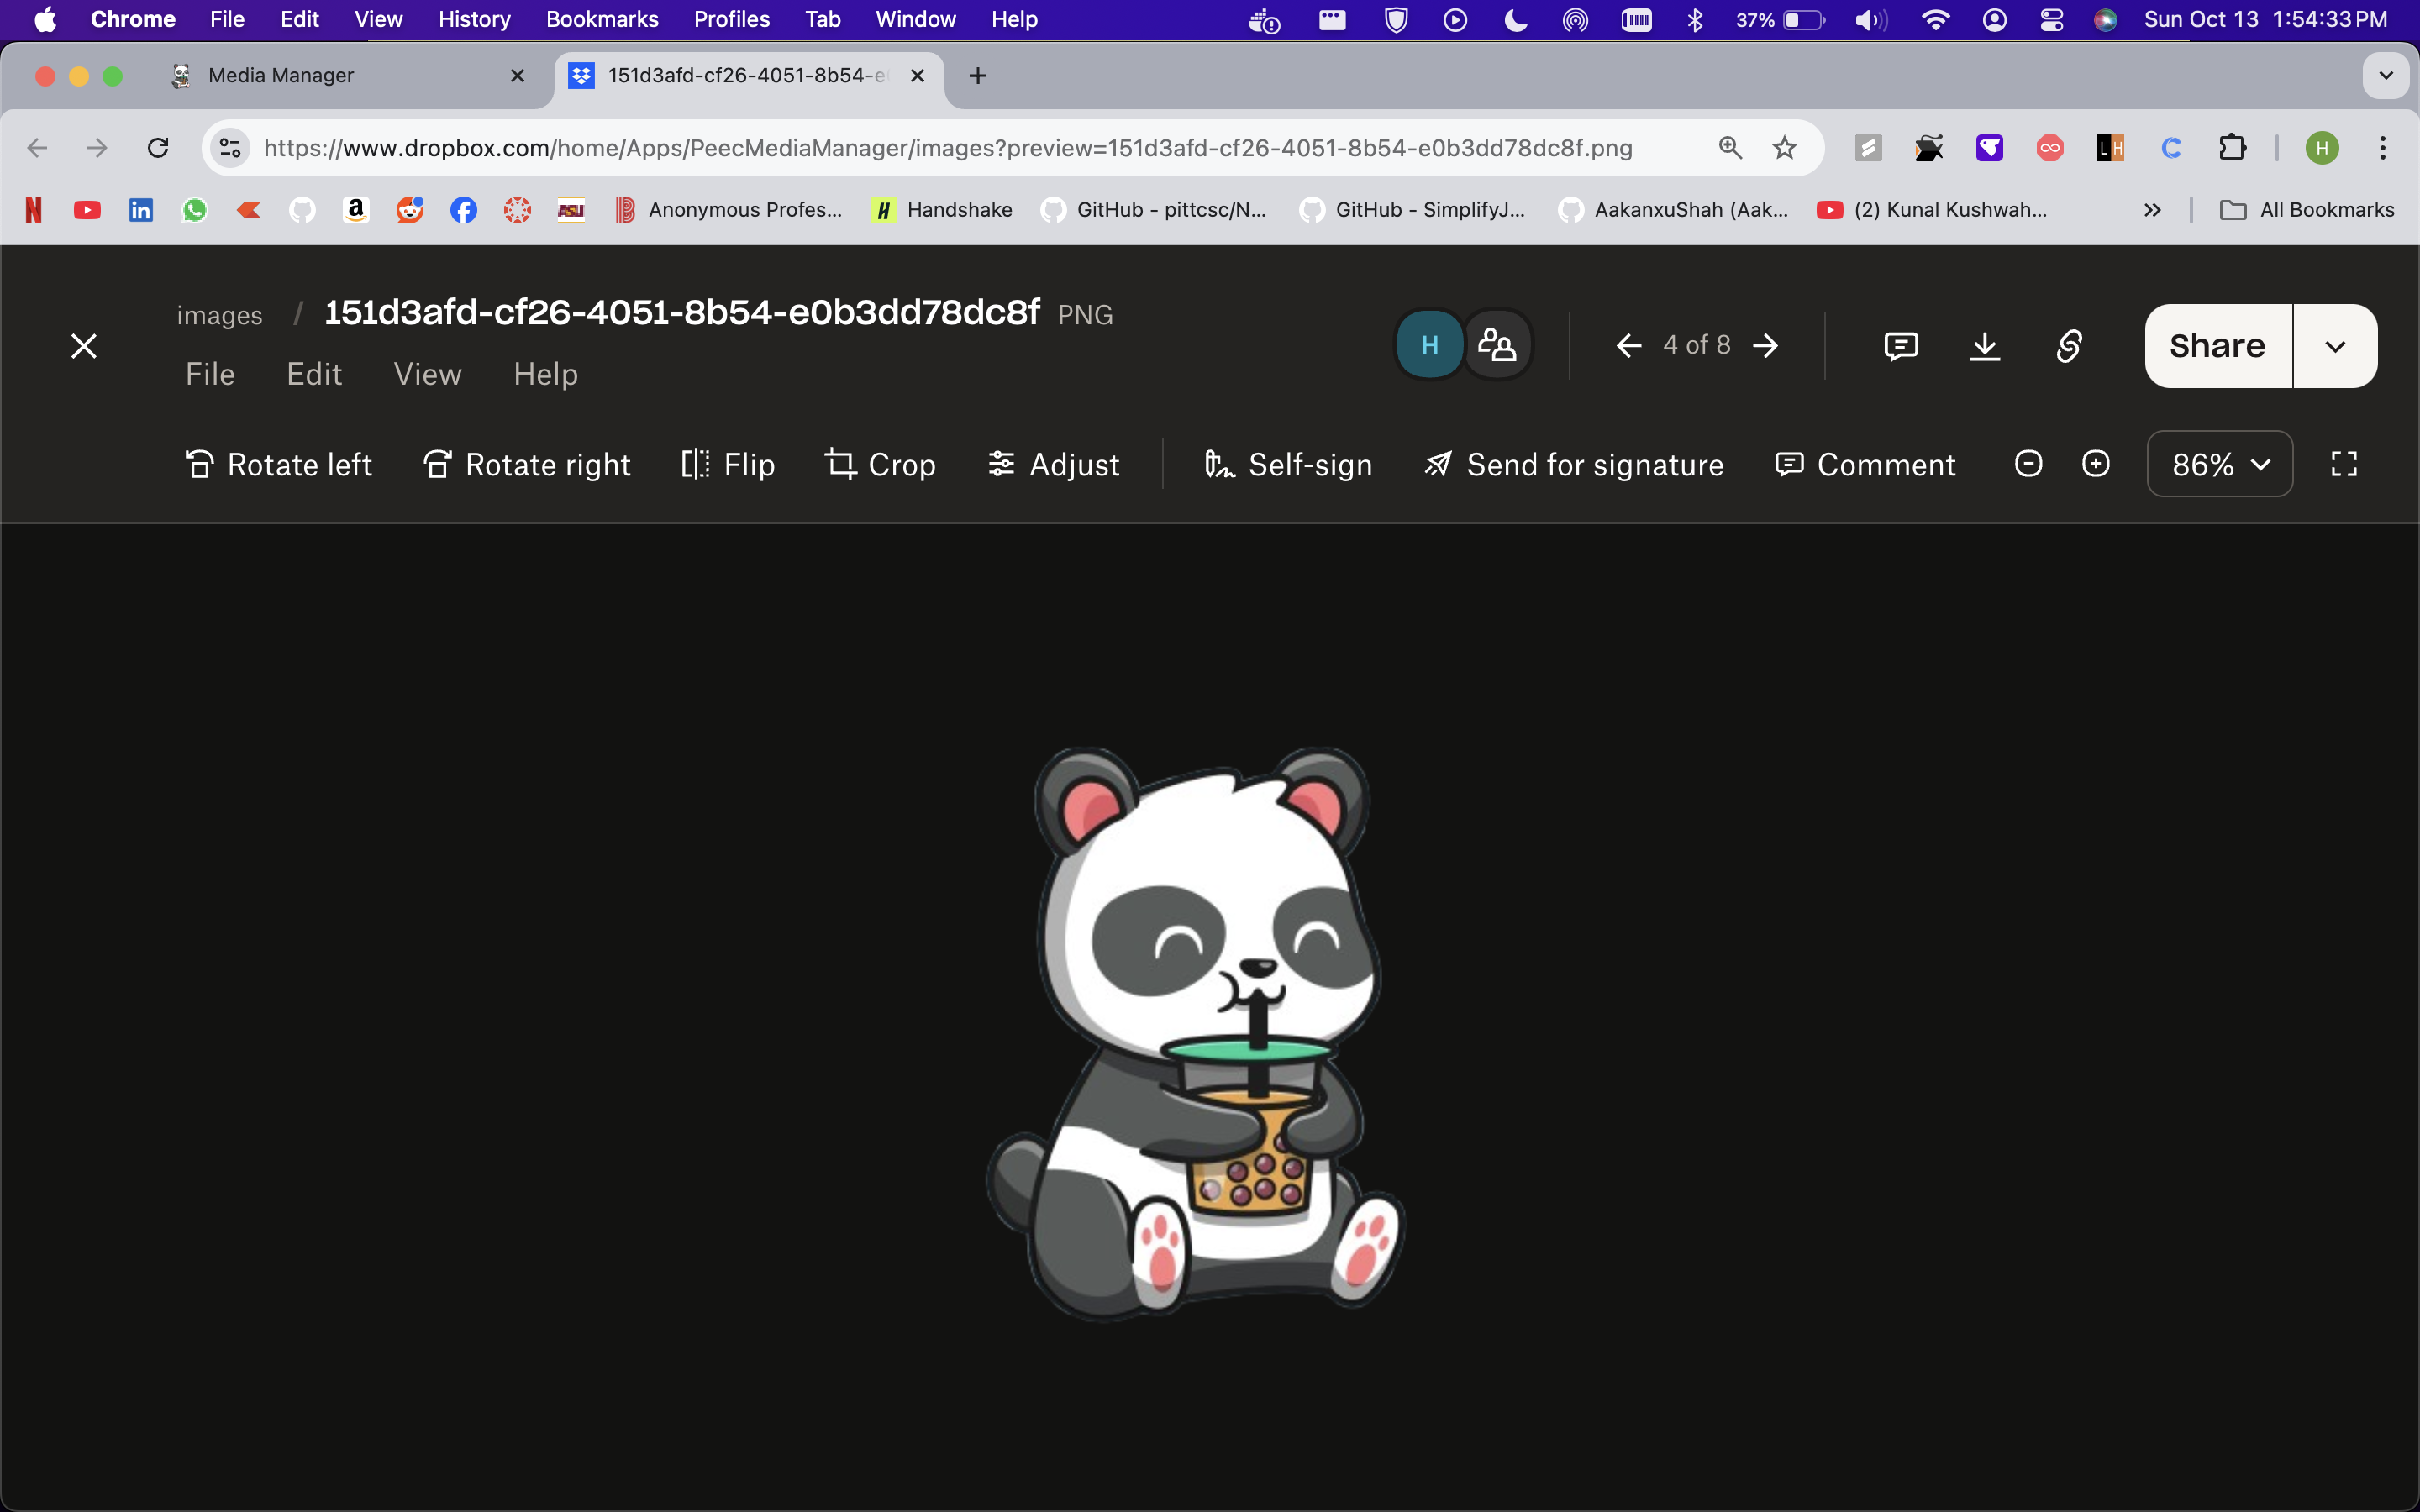Zoom in with plus icon
The image size is (2420, 1512).
(2095, 464)
